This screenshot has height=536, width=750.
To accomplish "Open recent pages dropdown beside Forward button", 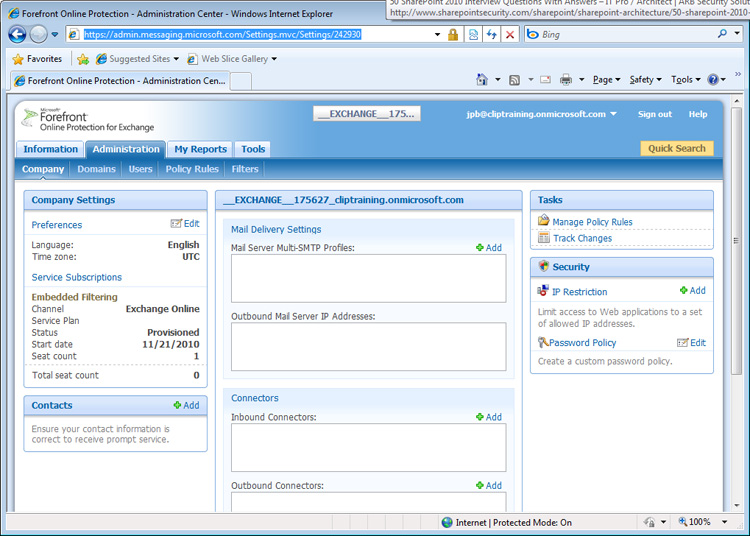I will [x=55, y=34].
